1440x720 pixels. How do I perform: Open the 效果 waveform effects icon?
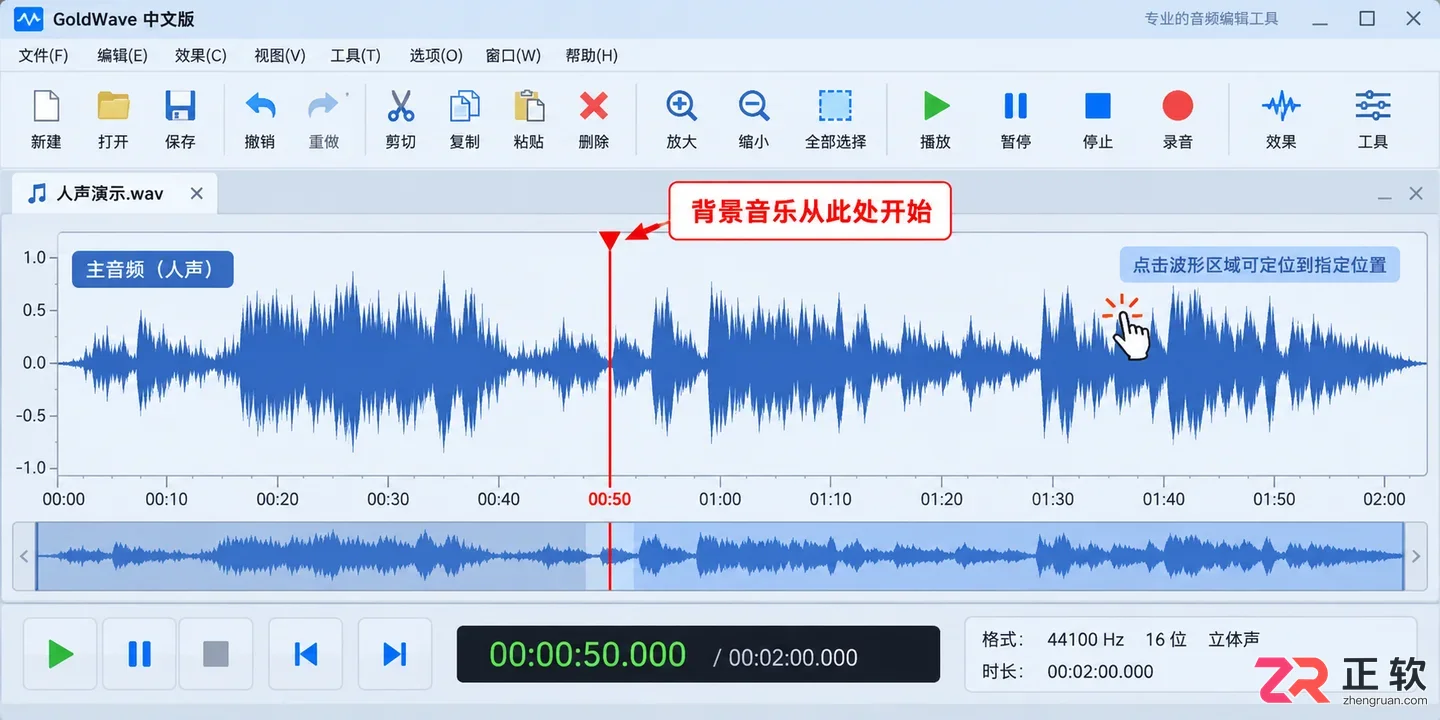coord(1281,106)
